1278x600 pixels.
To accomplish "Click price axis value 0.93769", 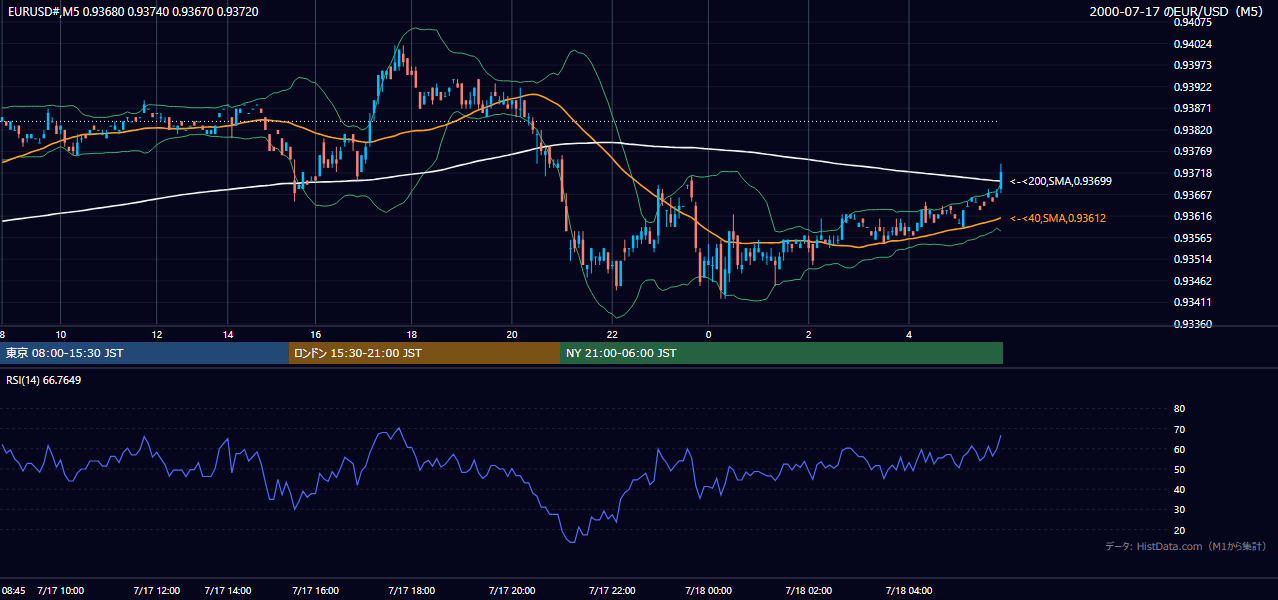I will click(x=1193, y=152).
